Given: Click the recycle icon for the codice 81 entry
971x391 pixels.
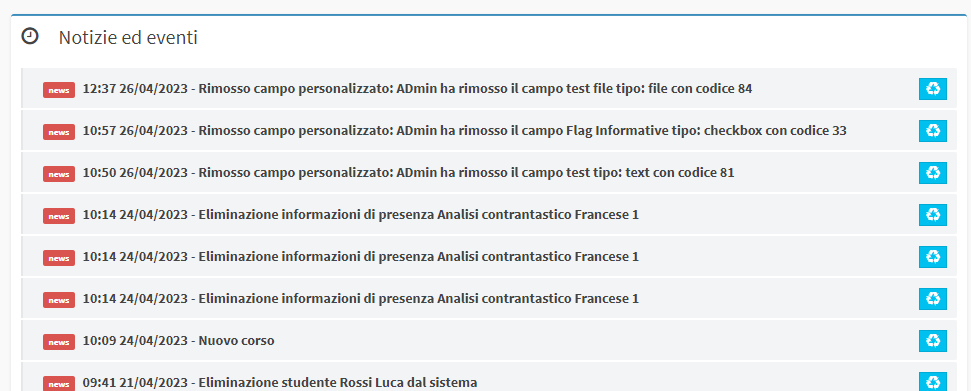Looking at the screenshot, I should (x=933, y=173).
